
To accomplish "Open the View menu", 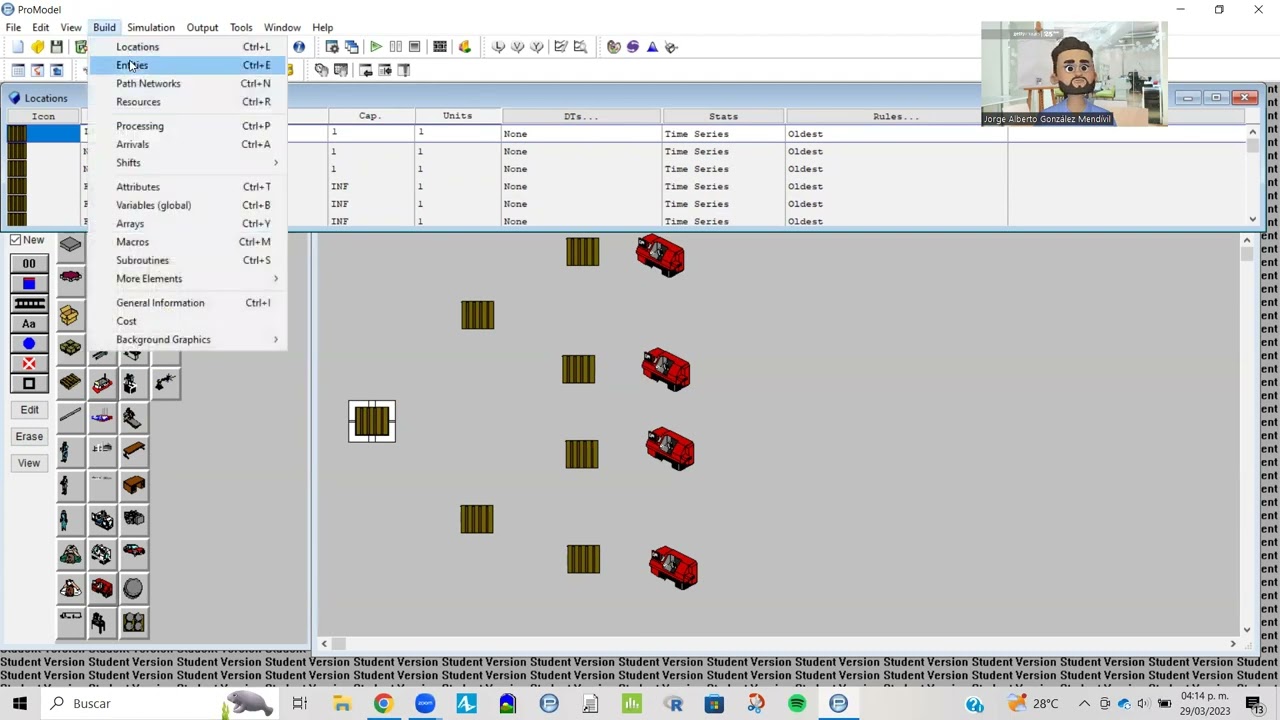I will (71, 27).
